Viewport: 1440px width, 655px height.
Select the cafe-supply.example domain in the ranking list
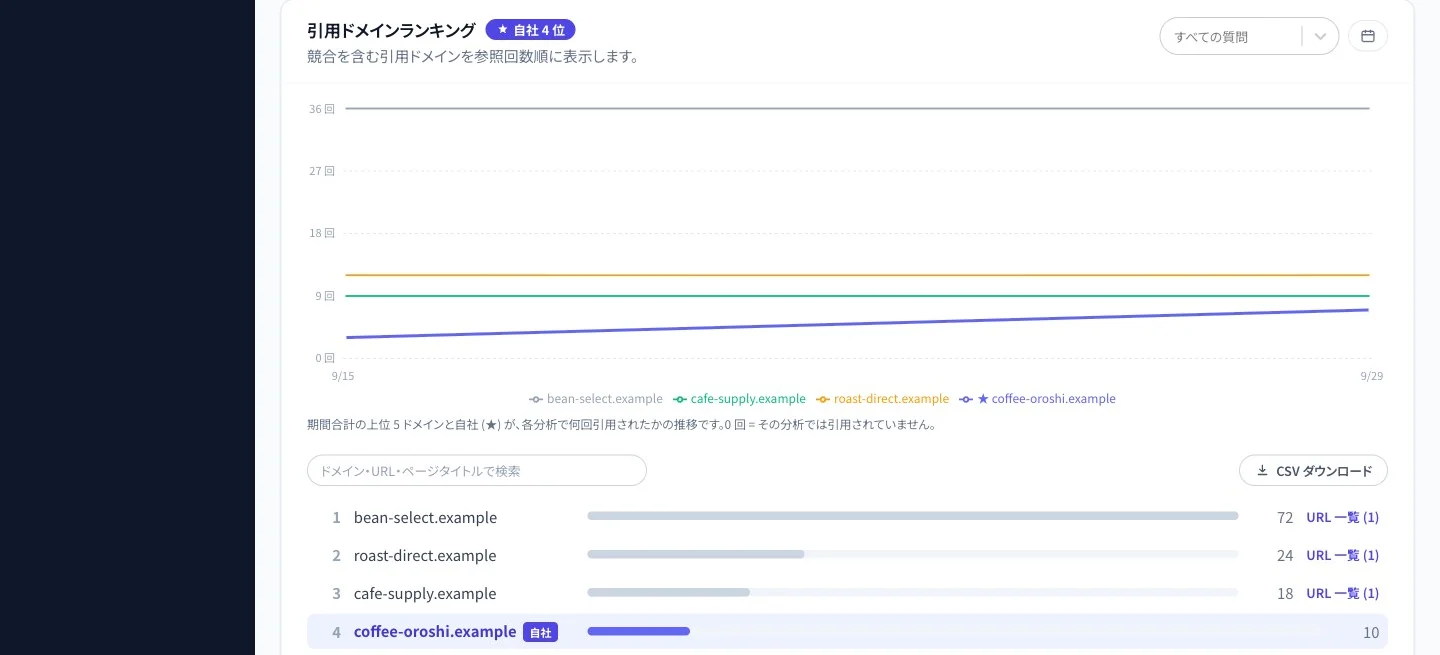tap(425, 593)
